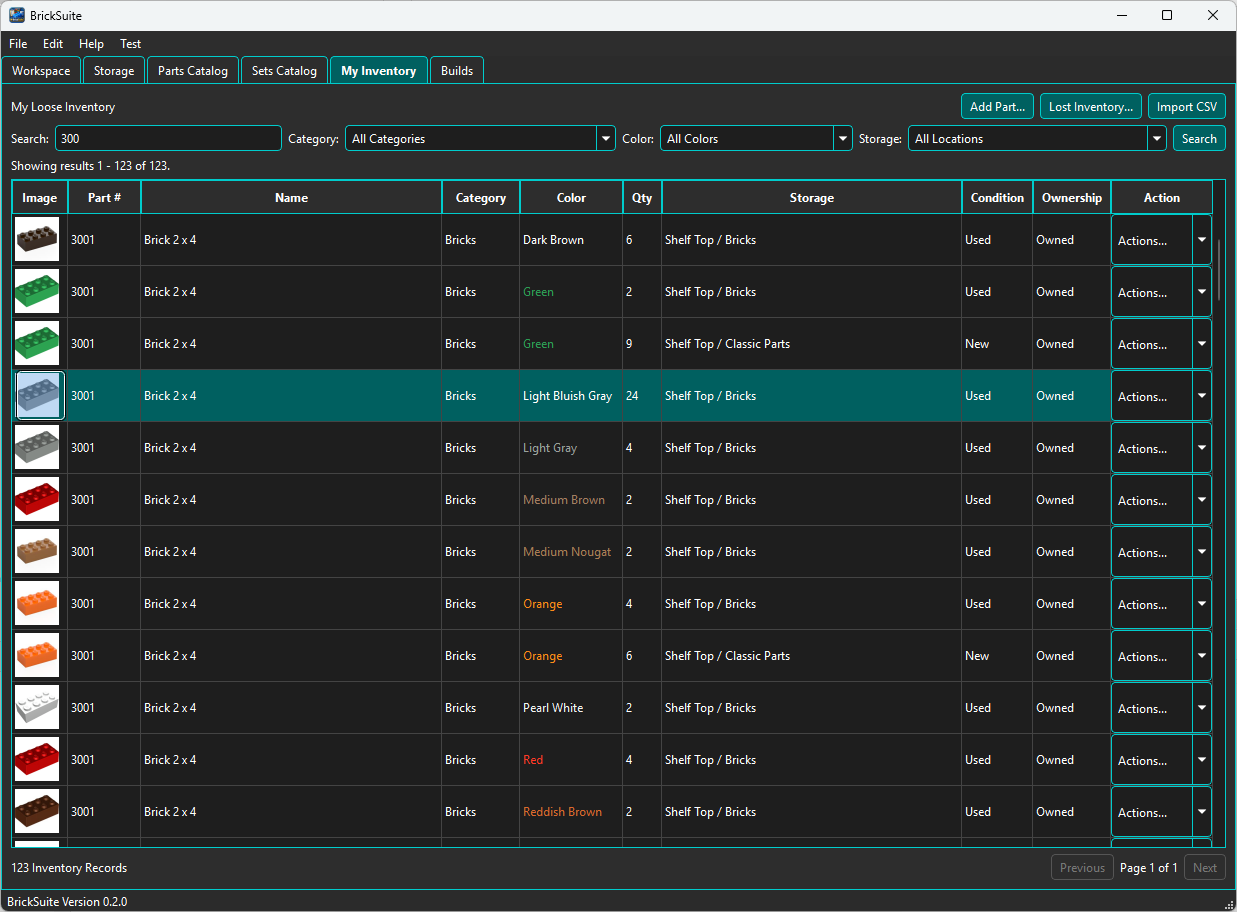Expand Actions arrow for Light Bluish Gray row

[x=1202, y=396]
